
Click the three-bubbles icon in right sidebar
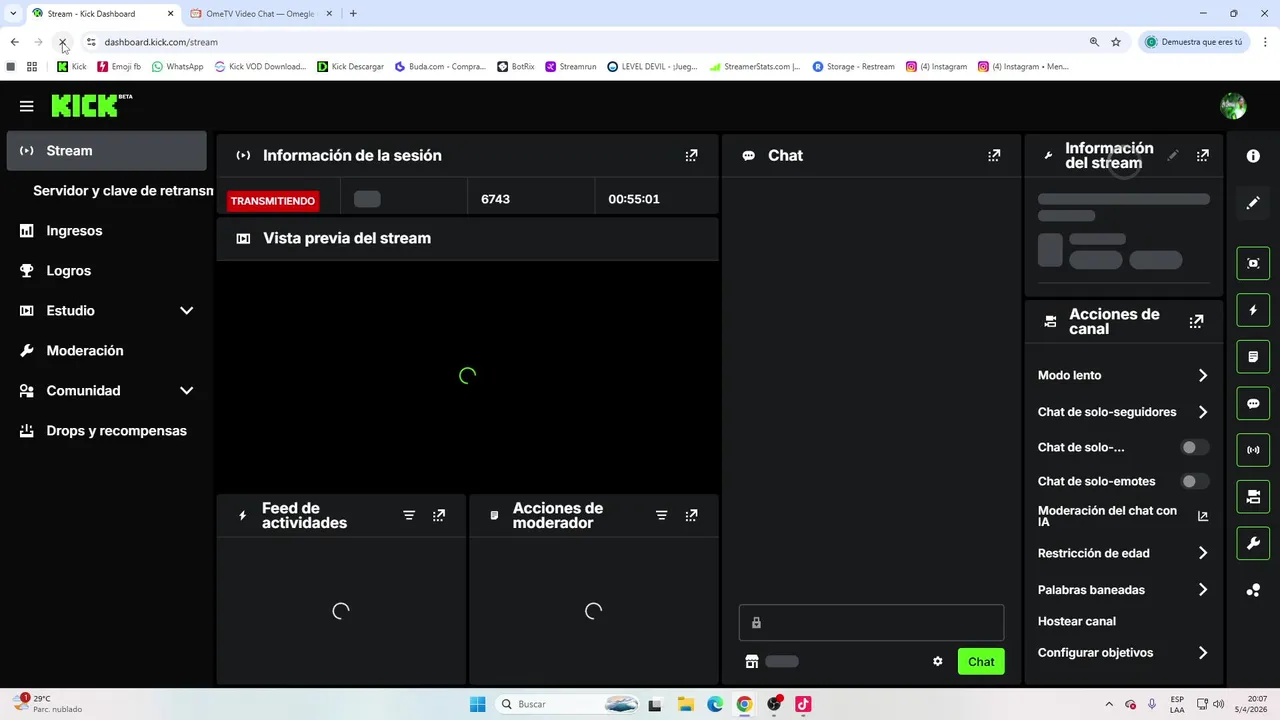click(x=1253, y=590)
